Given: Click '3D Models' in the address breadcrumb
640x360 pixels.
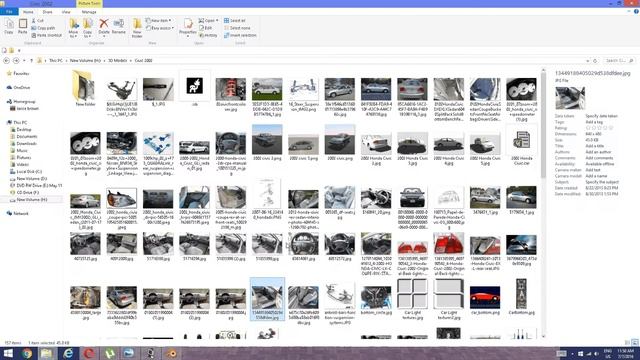Looking at the screenshot, I should [118, 60].
